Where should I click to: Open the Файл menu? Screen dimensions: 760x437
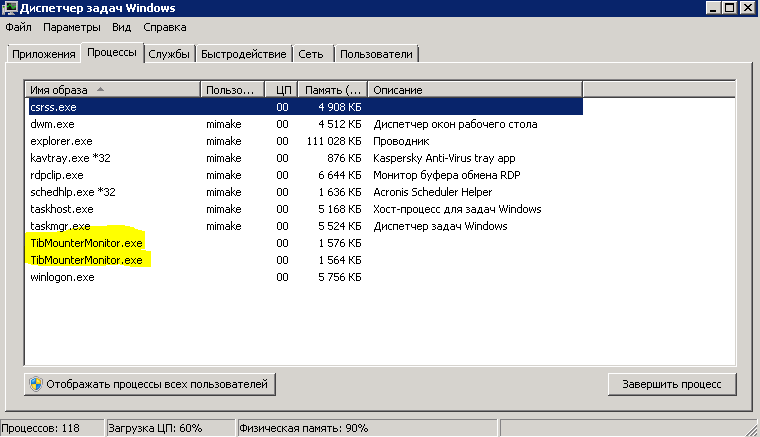pyautogui.click(x=18, y=27)
